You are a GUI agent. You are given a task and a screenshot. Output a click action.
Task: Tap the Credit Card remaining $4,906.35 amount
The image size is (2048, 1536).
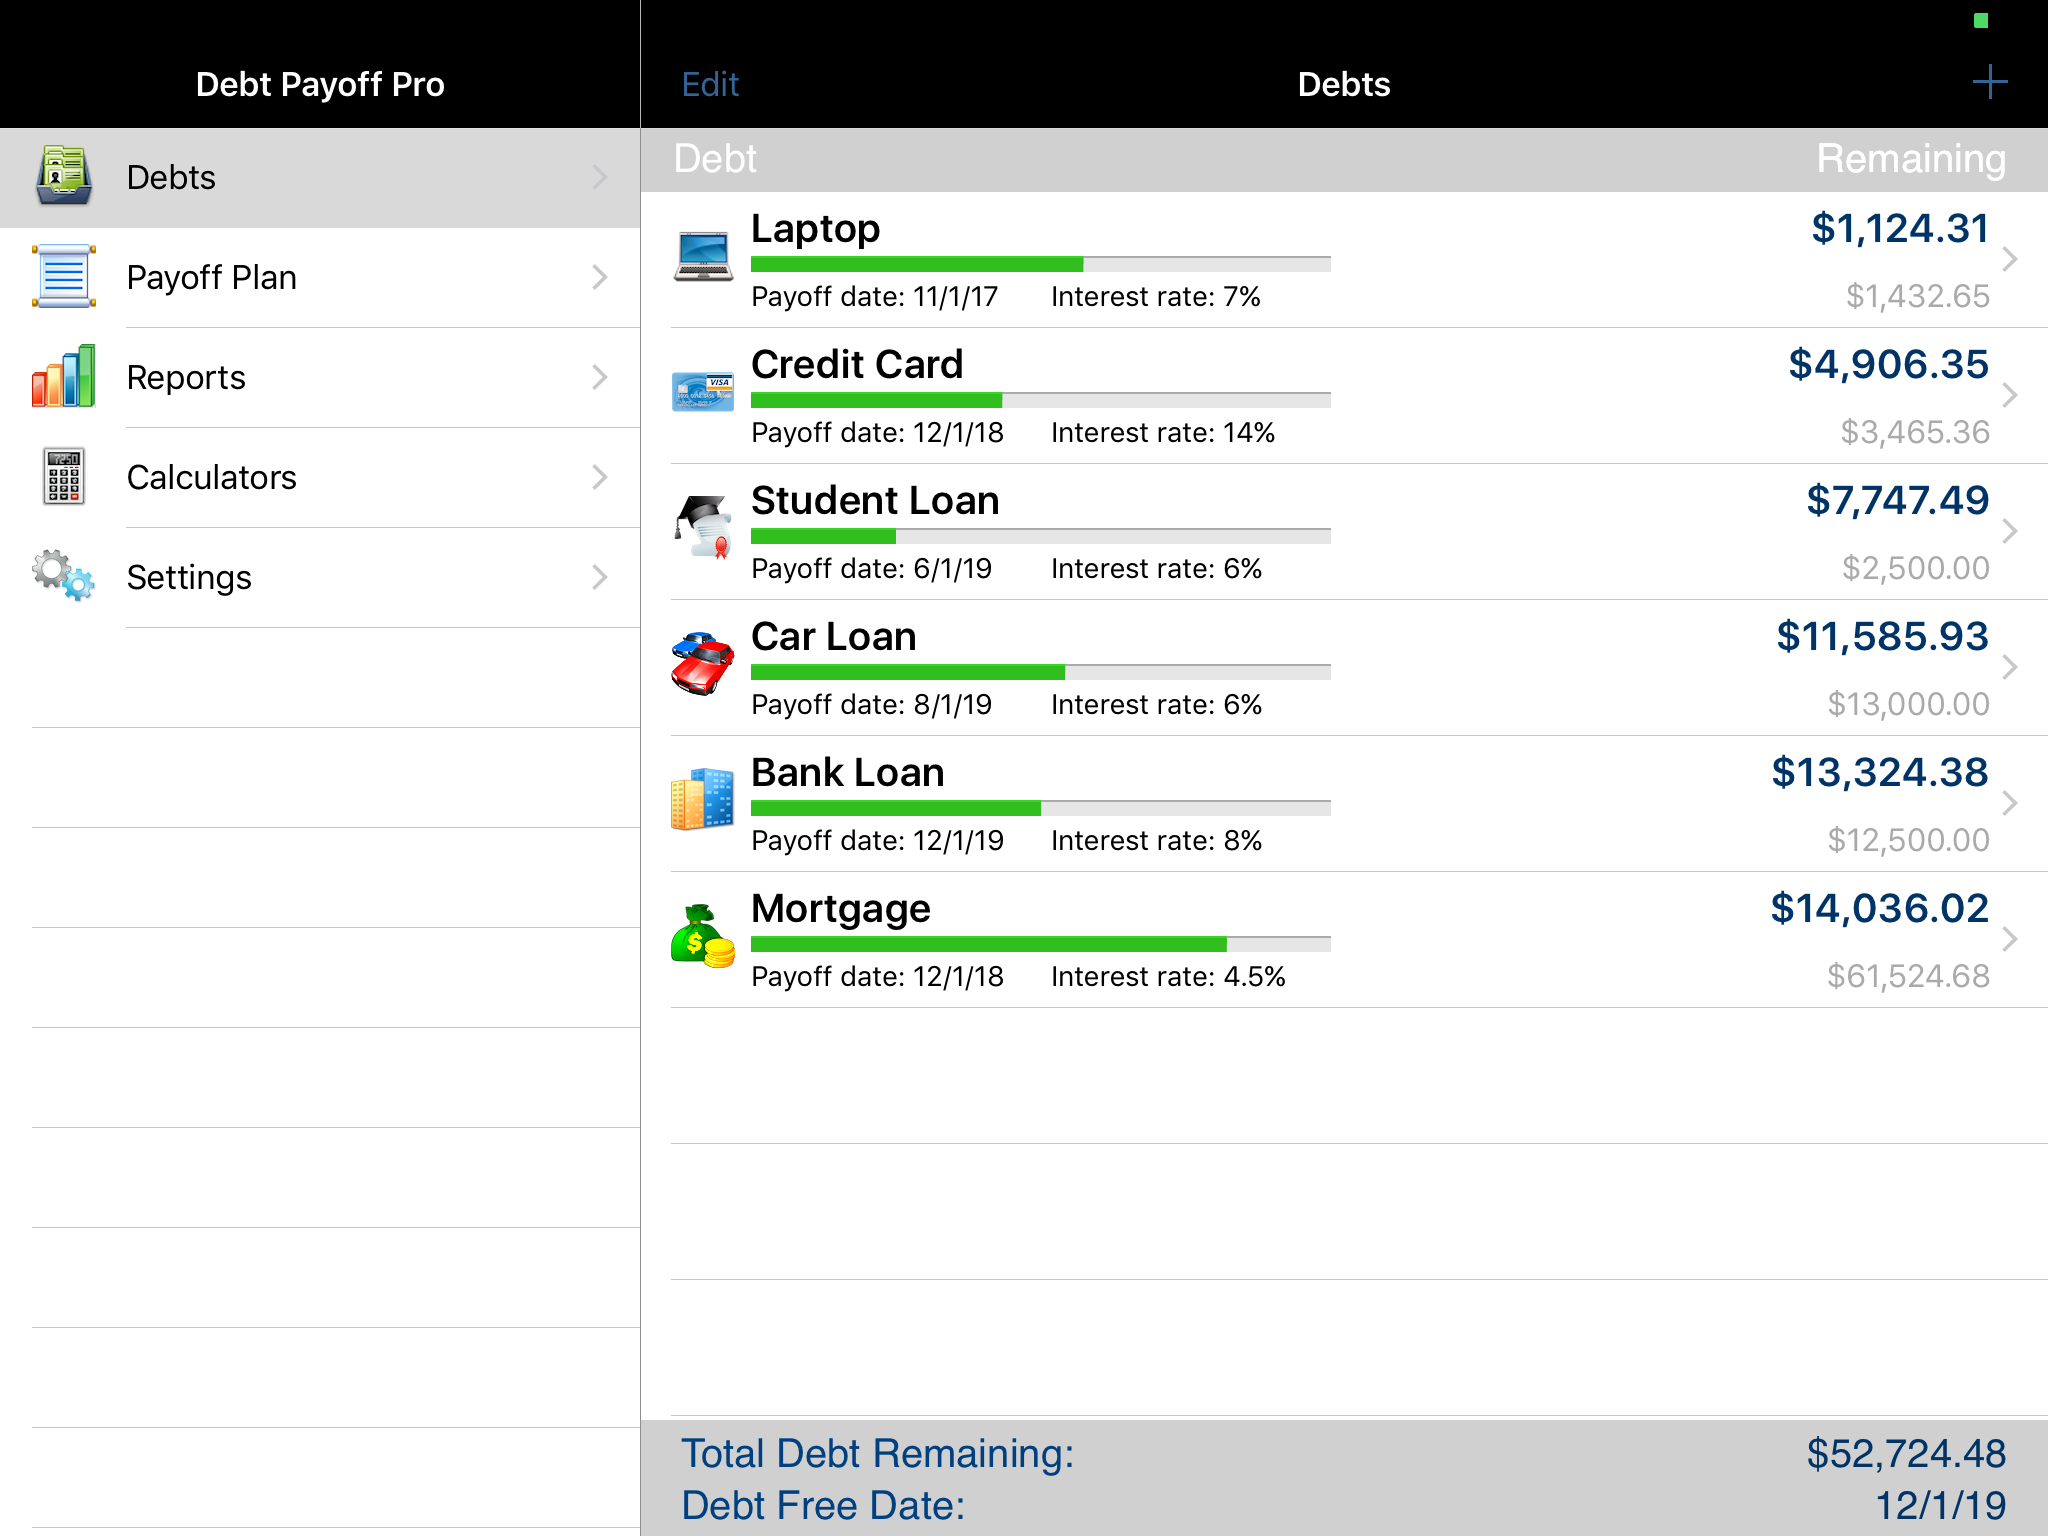pos(1887,365)
